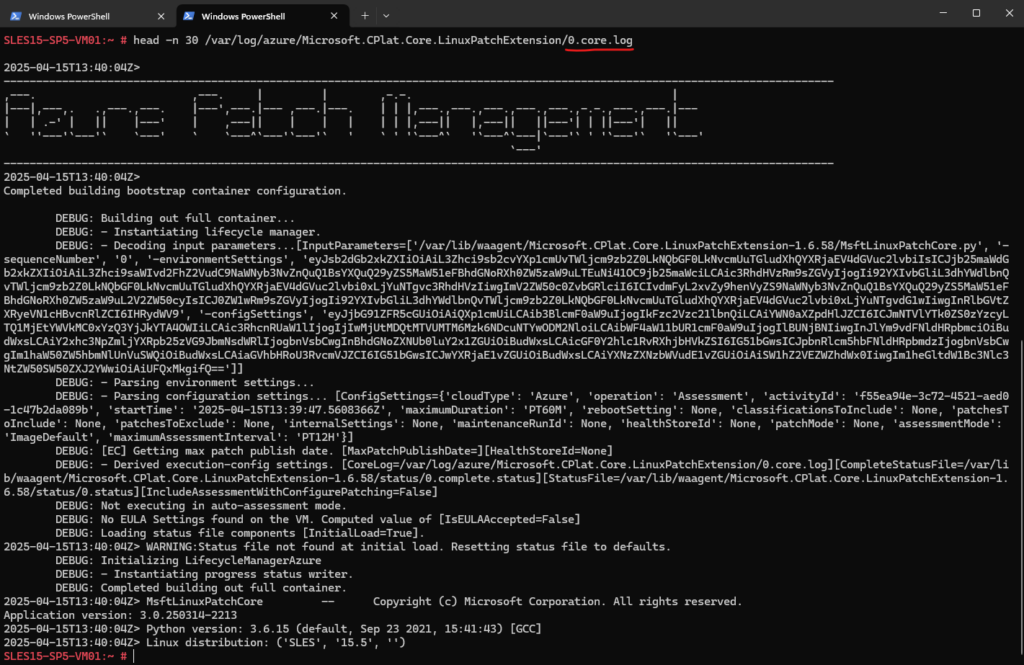Click 'Getting max patch publish date' debug line

[334, 451]
